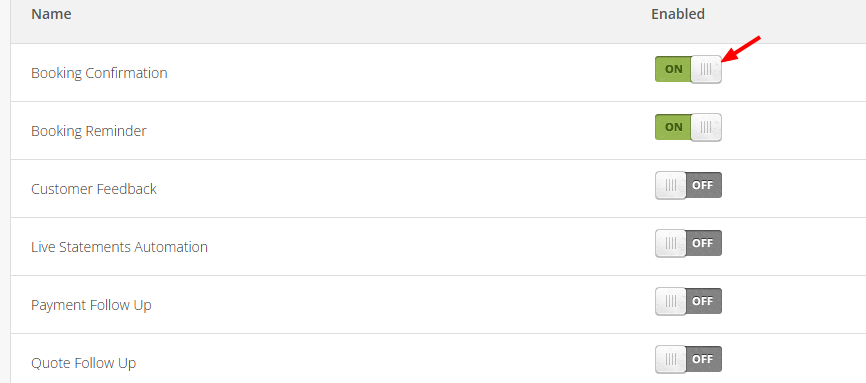
Task: Click the Customer Feedback row label
Action: [x=94, y=189]
